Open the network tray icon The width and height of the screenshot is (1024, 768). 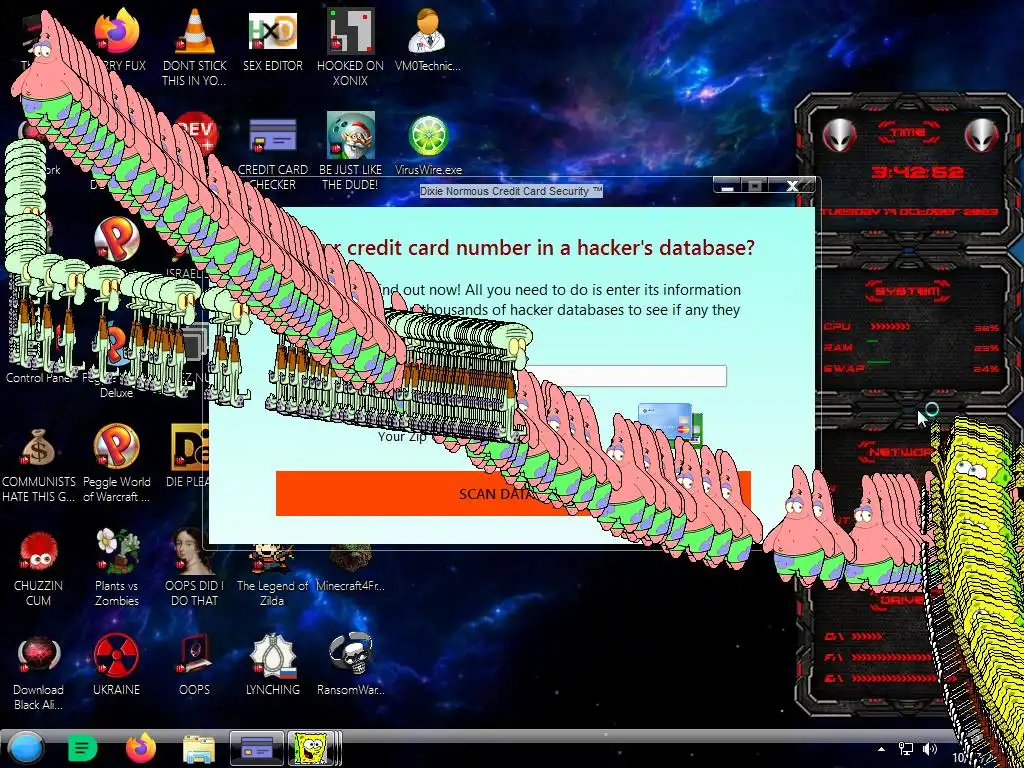(906, 749)
